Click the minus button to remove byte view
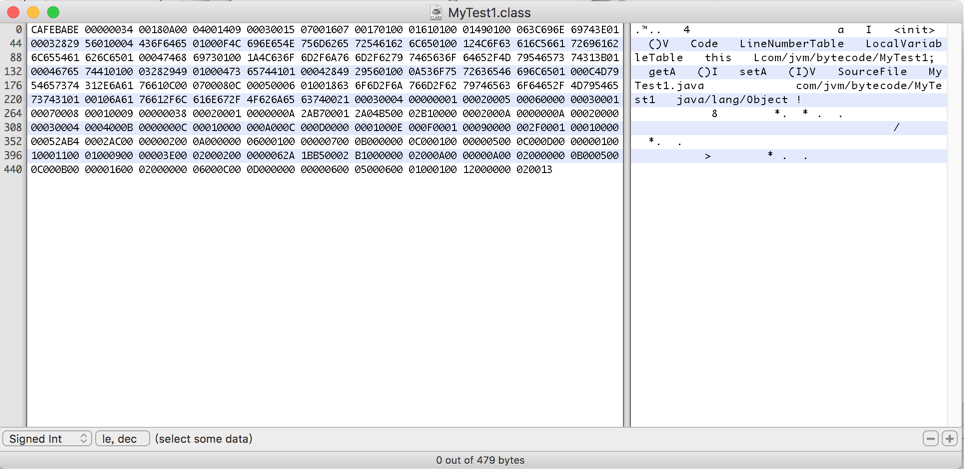964x469 pixels. [x=931, y=439]
